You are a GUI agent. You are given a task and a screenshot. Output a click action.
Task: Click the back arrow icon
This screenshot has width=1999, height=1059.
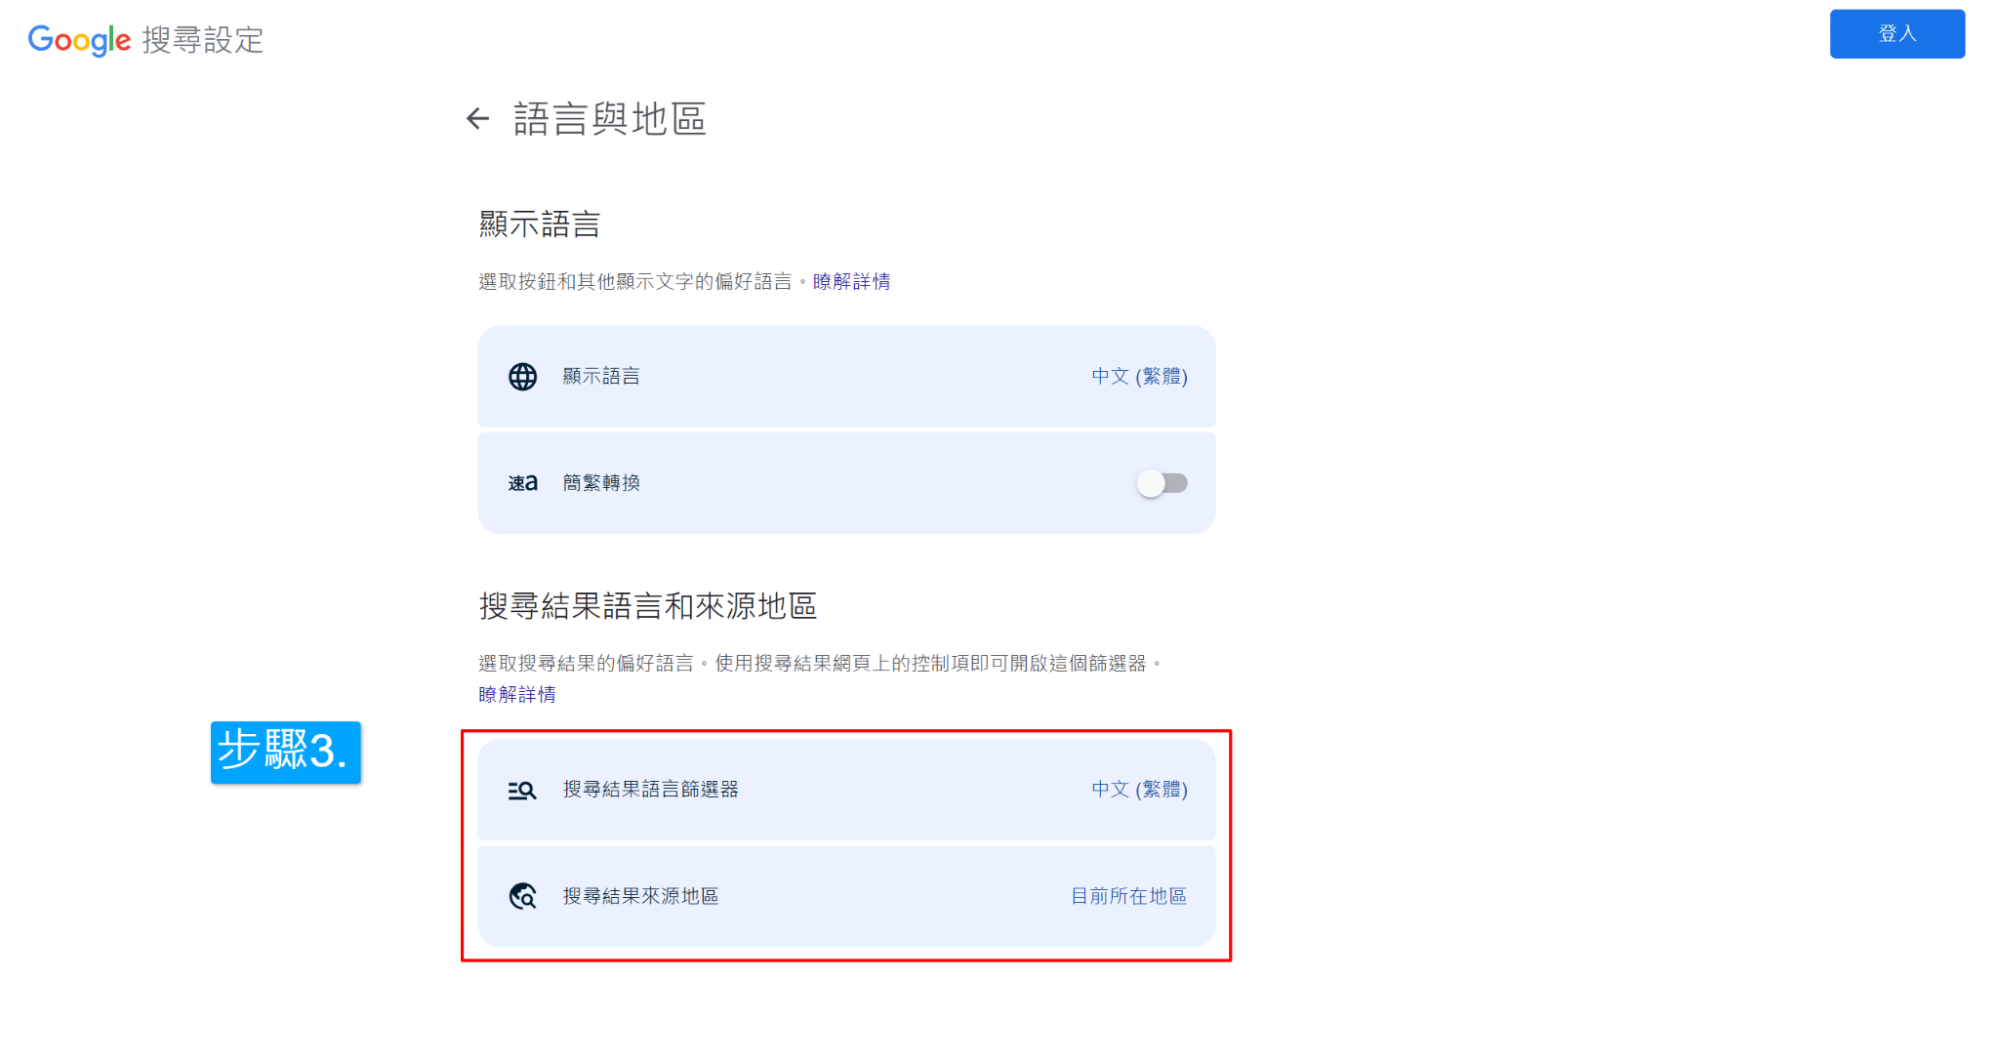coord(478,119)
